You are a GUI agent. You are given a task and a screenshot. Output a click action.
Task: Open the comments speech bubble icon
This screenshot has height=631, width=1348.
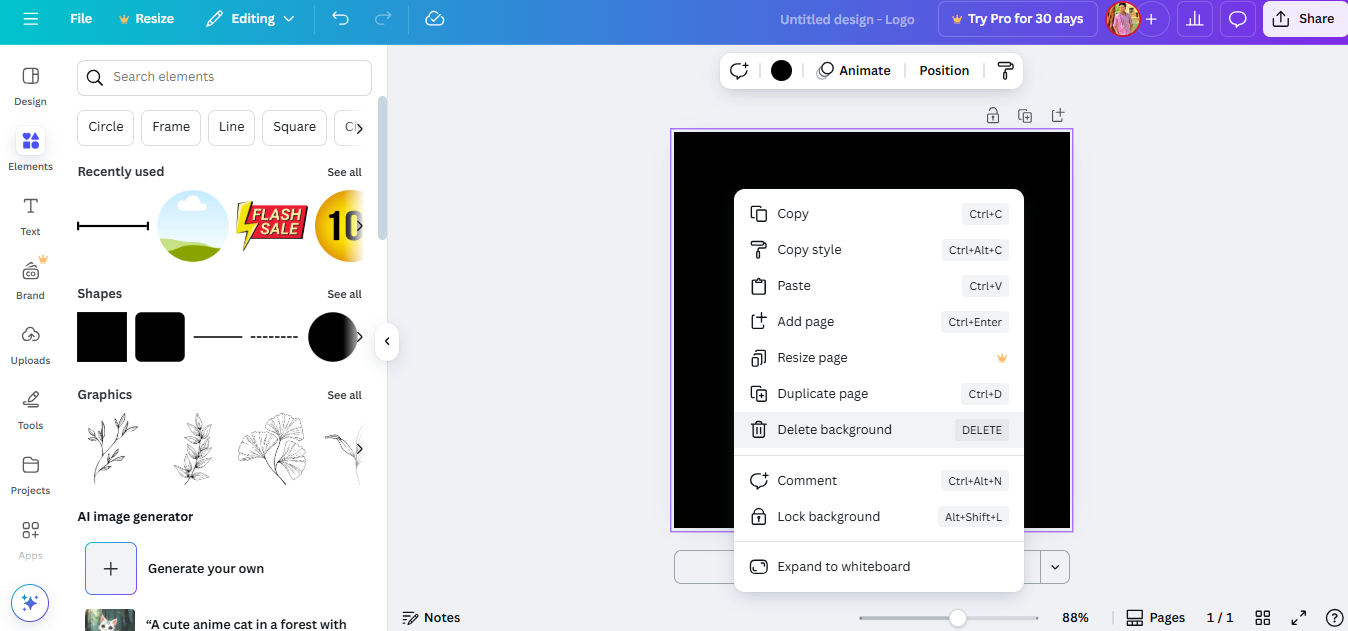point(1238,19)
